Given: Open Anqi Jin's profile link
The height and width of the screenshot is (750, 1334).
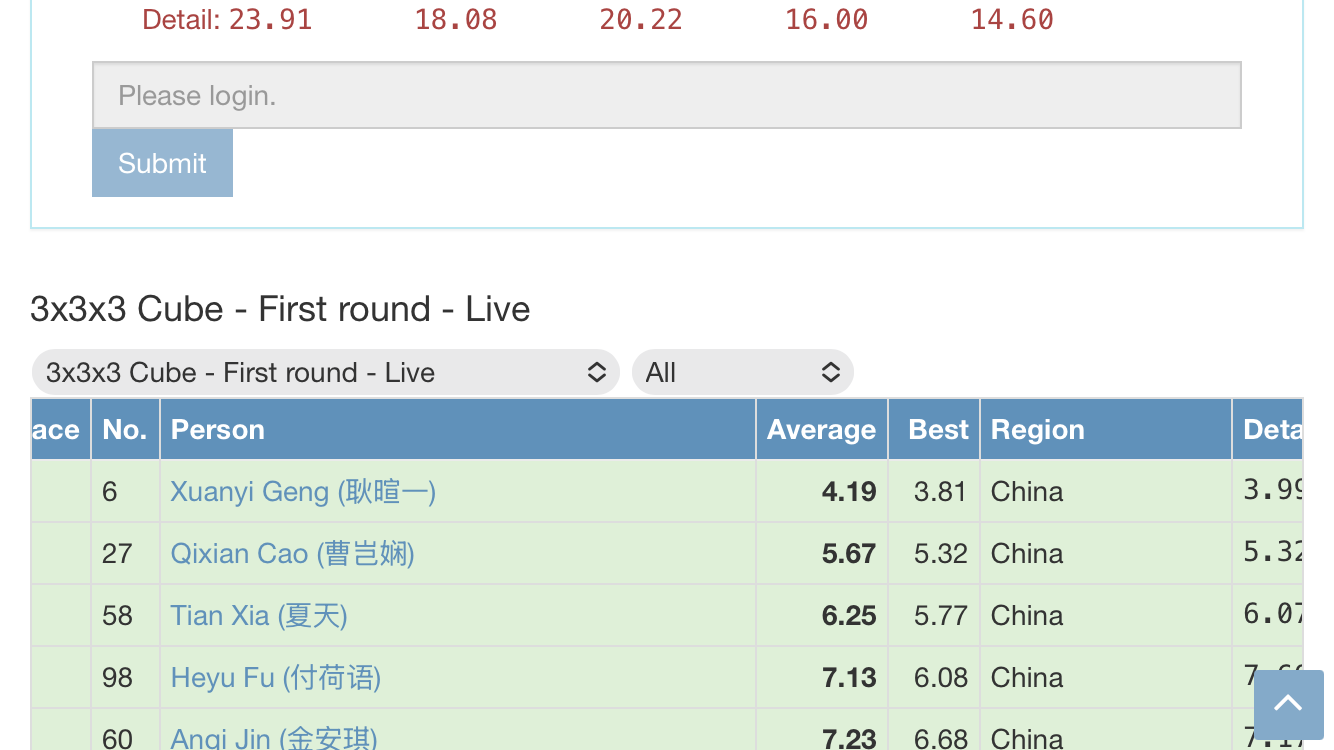Looking at the screenshot, I should coord(274,738).
